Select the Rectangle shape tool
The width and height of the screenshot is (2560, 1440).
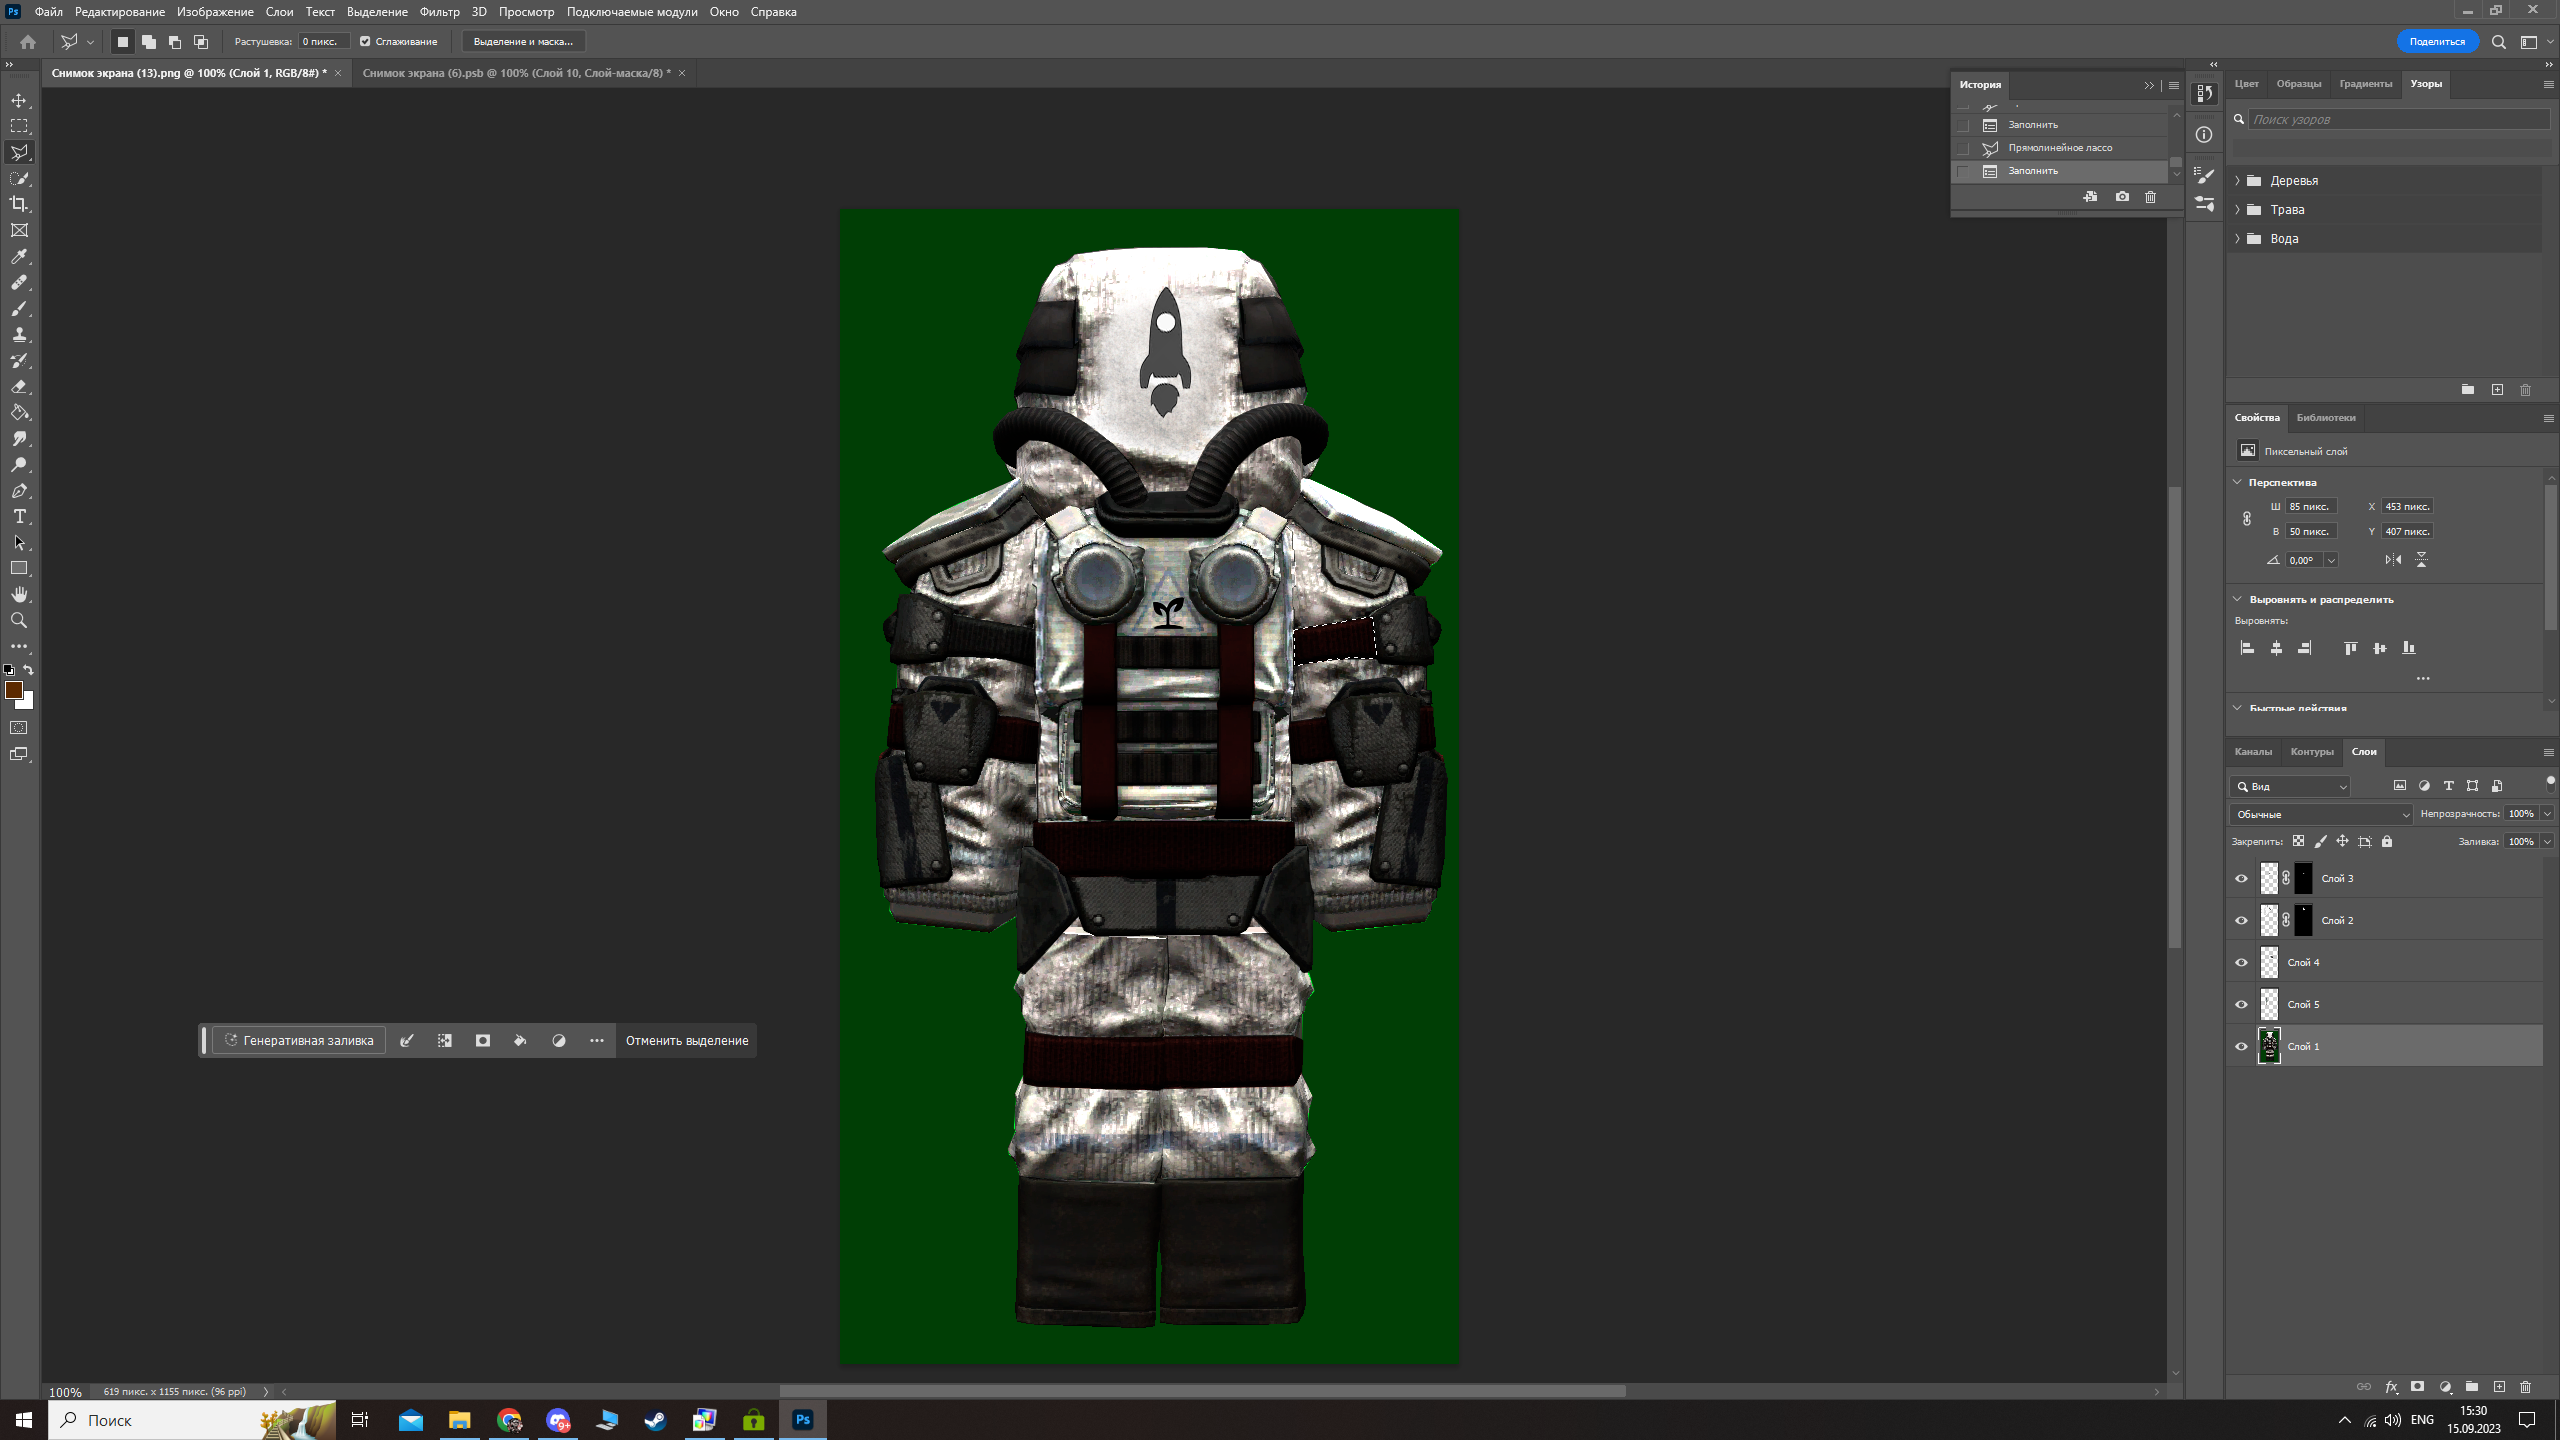click(19, 568)
